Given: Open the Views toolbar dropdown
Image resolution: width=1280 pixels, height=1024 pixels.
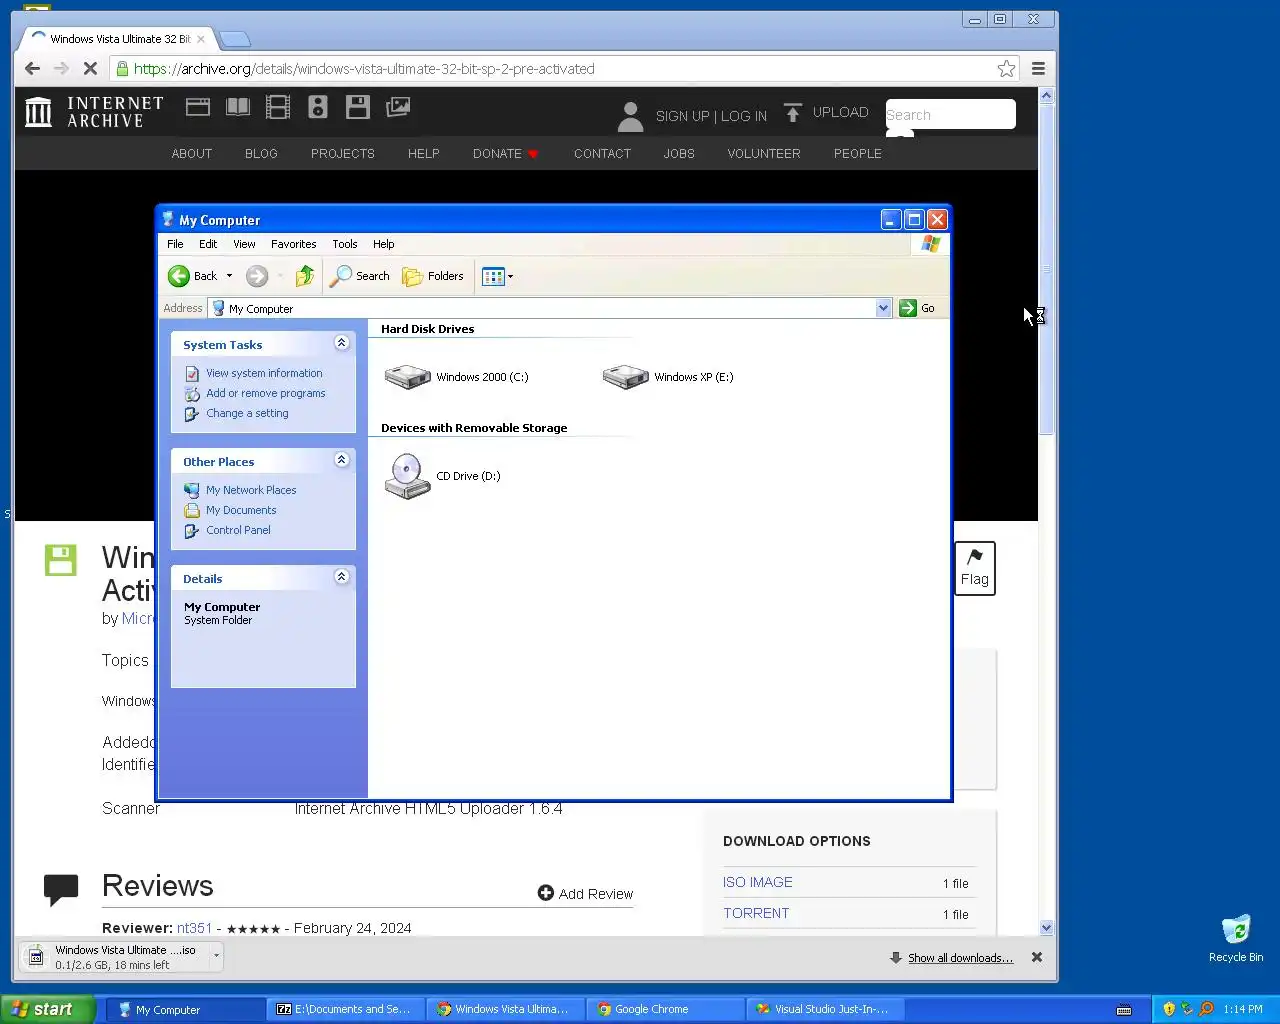Looking at the screenshot, I should pos(497,277).
